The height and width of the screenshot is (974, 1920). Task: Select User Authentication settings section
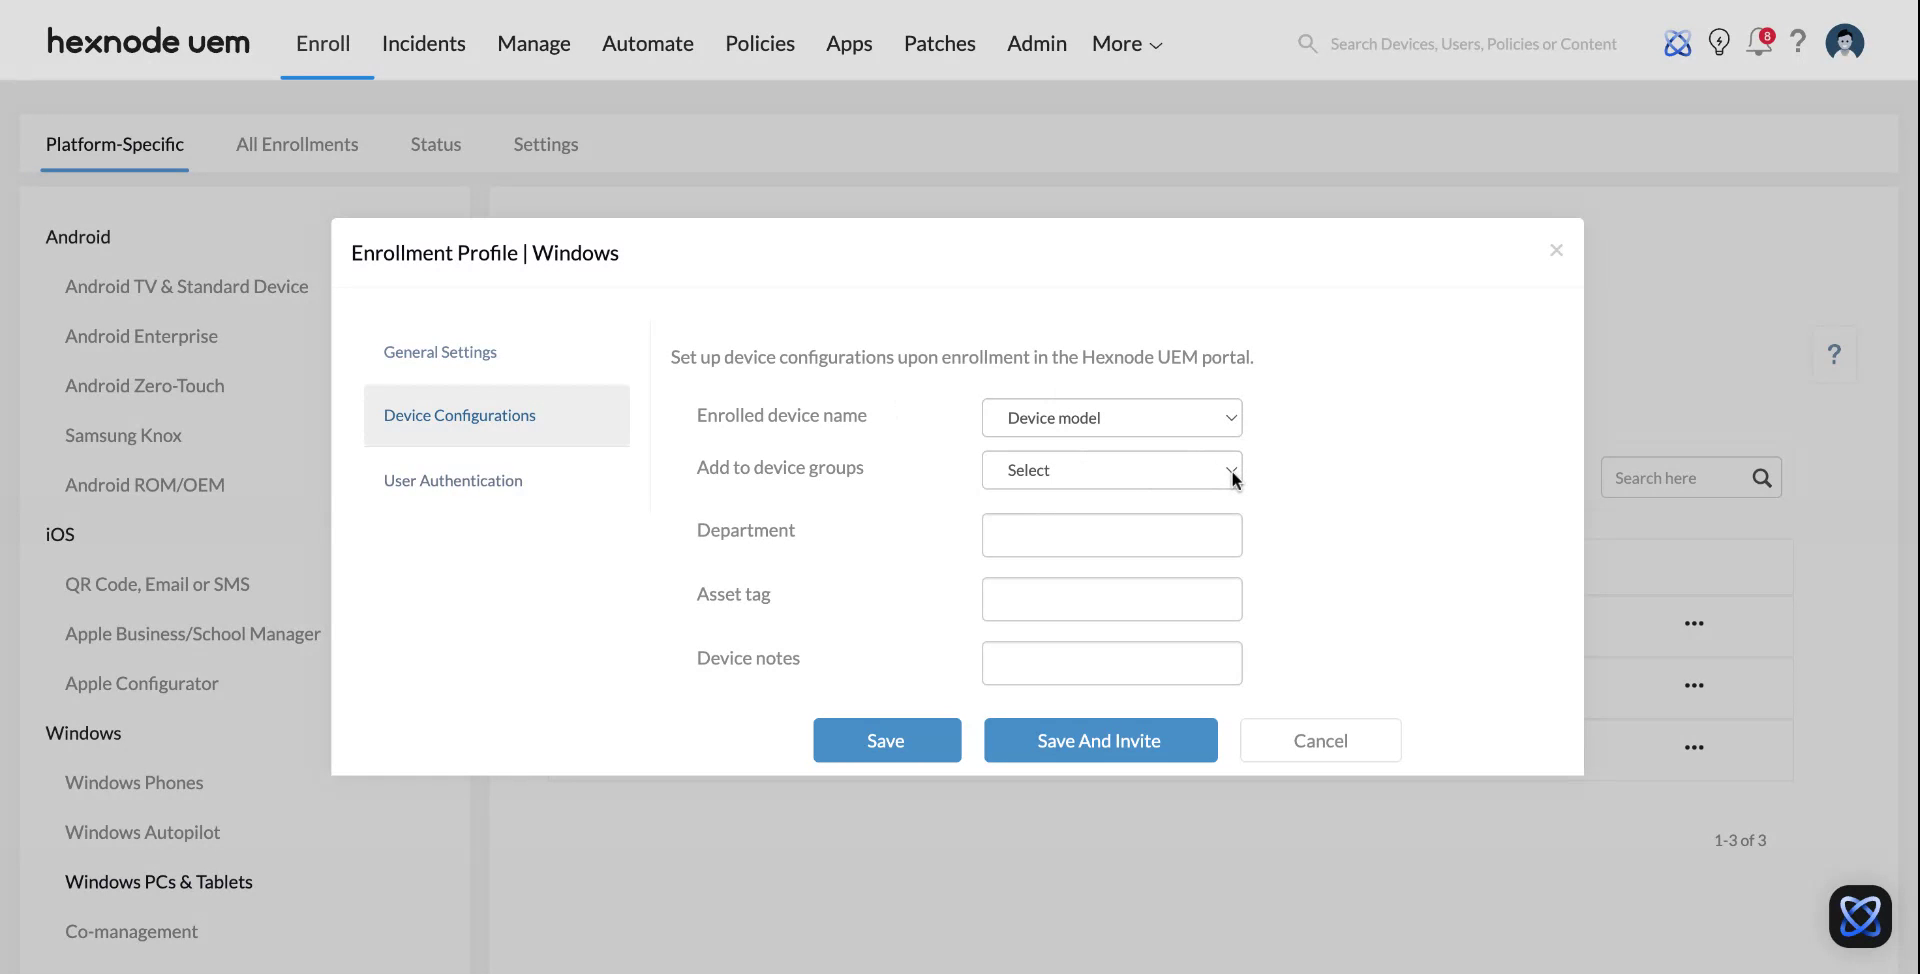tap(453, 480)
